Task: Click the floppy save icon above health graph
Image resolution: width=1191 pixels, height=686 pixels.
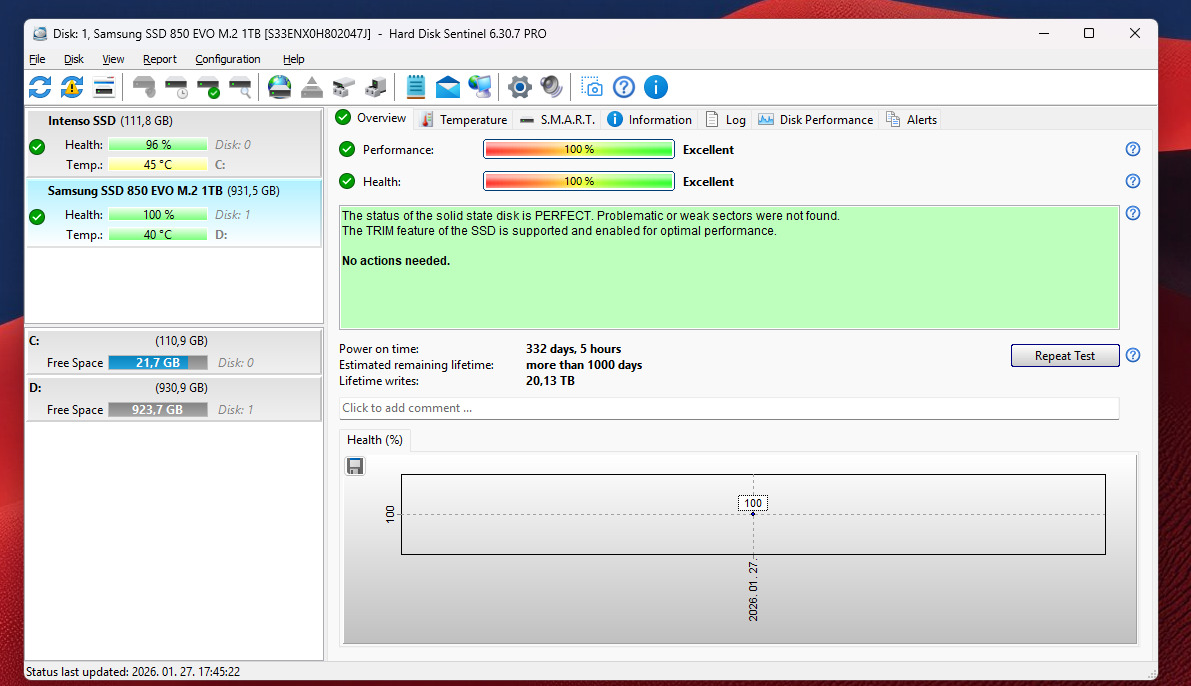Action: pos(355,466)
